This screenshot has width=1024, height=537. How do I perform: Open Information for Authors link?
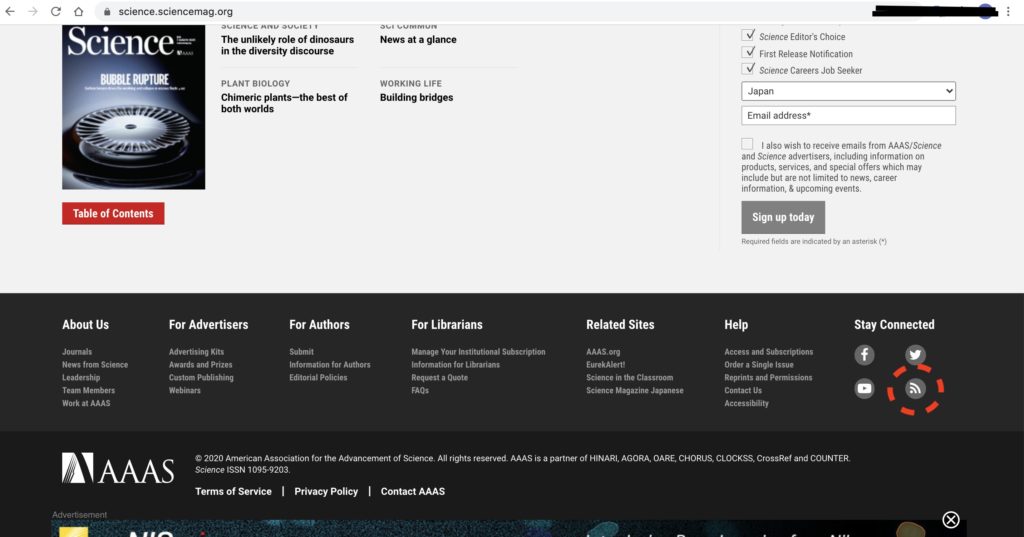coord(330,365)
